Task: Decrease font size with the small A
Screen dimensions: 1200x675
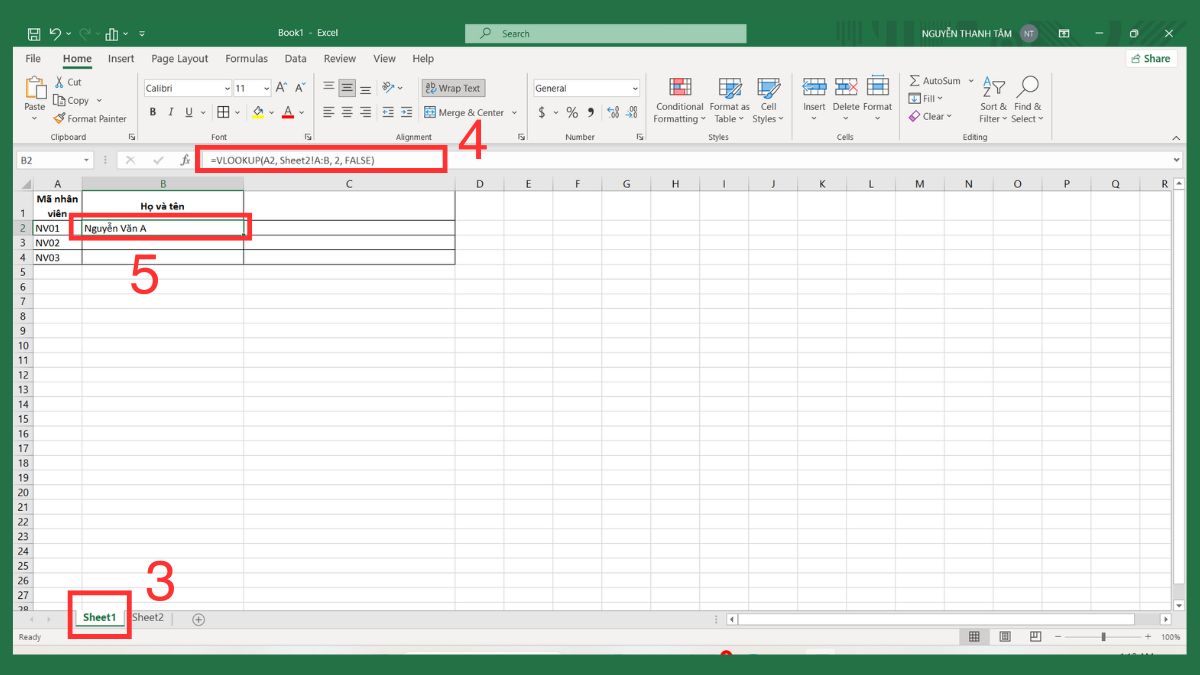Action: [x=300, y=88]
